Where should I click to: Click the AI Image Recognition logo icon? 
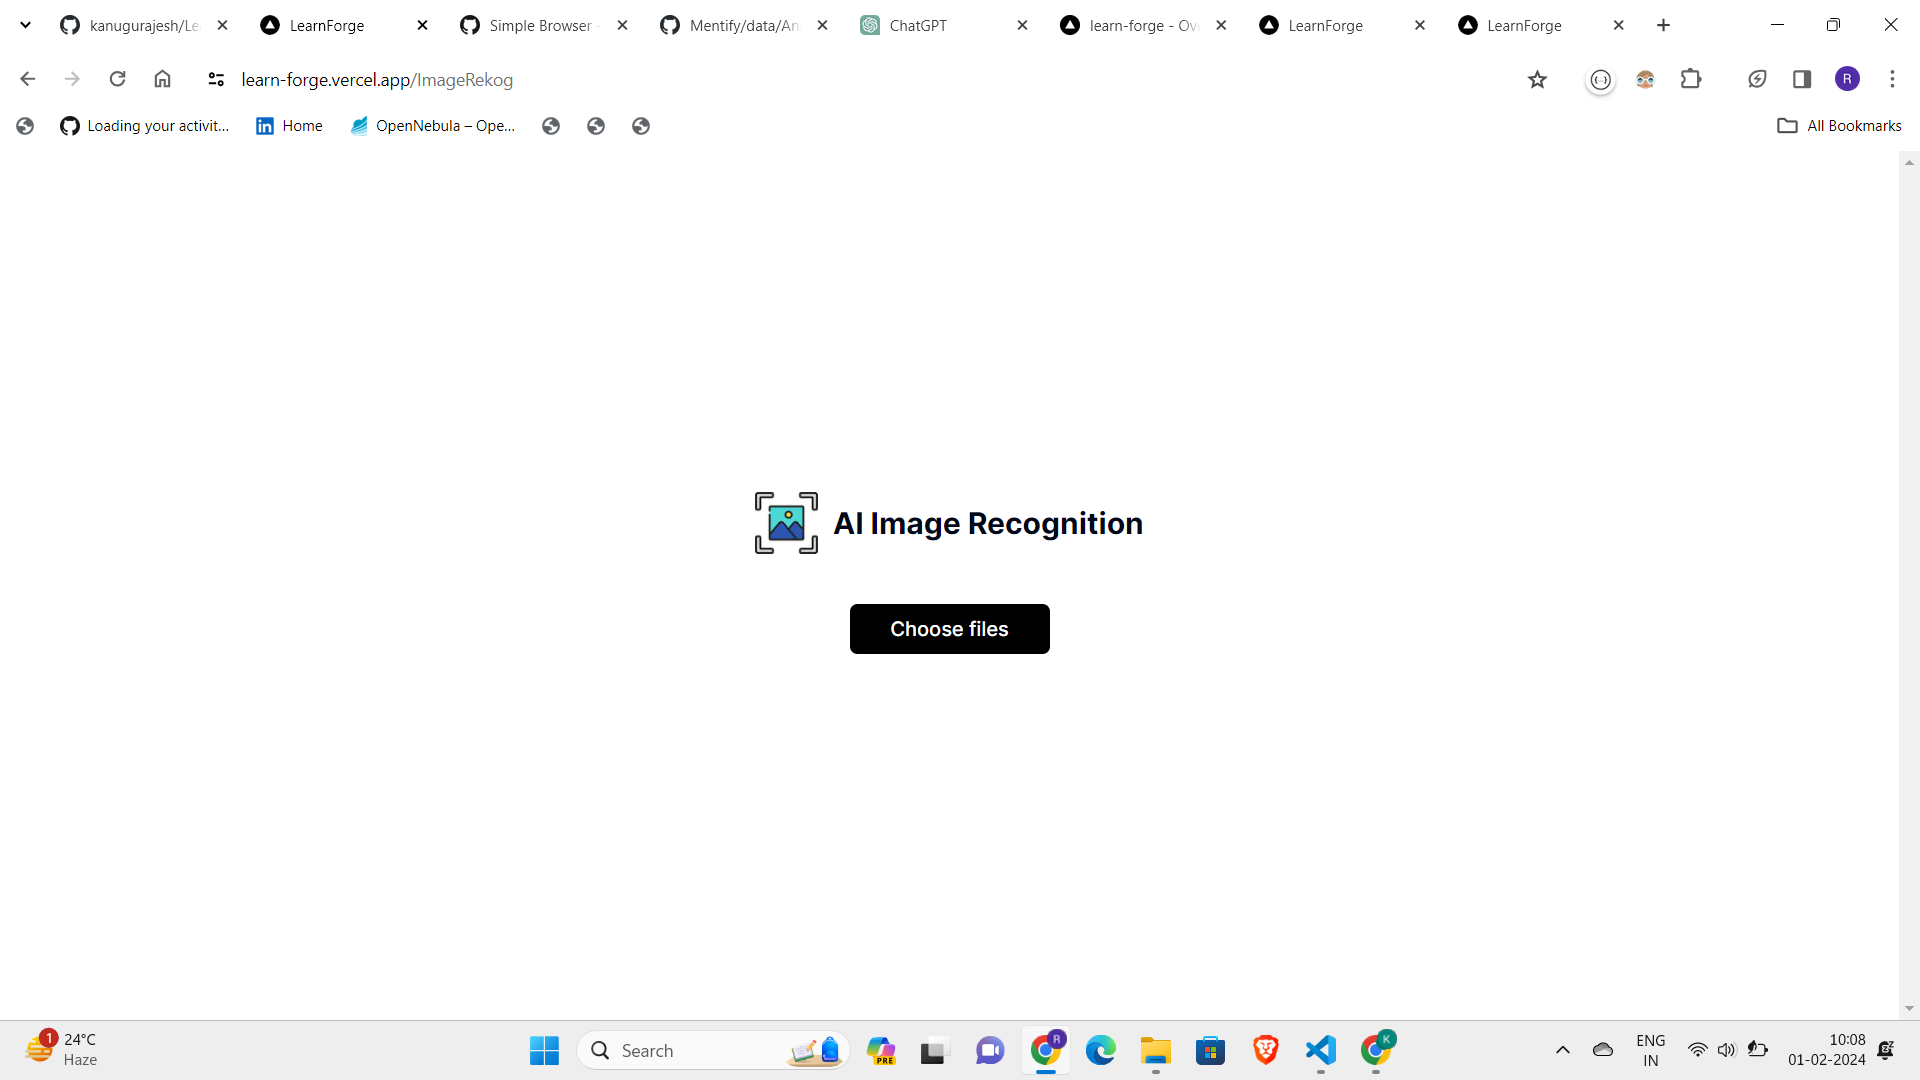coord(786,523)
